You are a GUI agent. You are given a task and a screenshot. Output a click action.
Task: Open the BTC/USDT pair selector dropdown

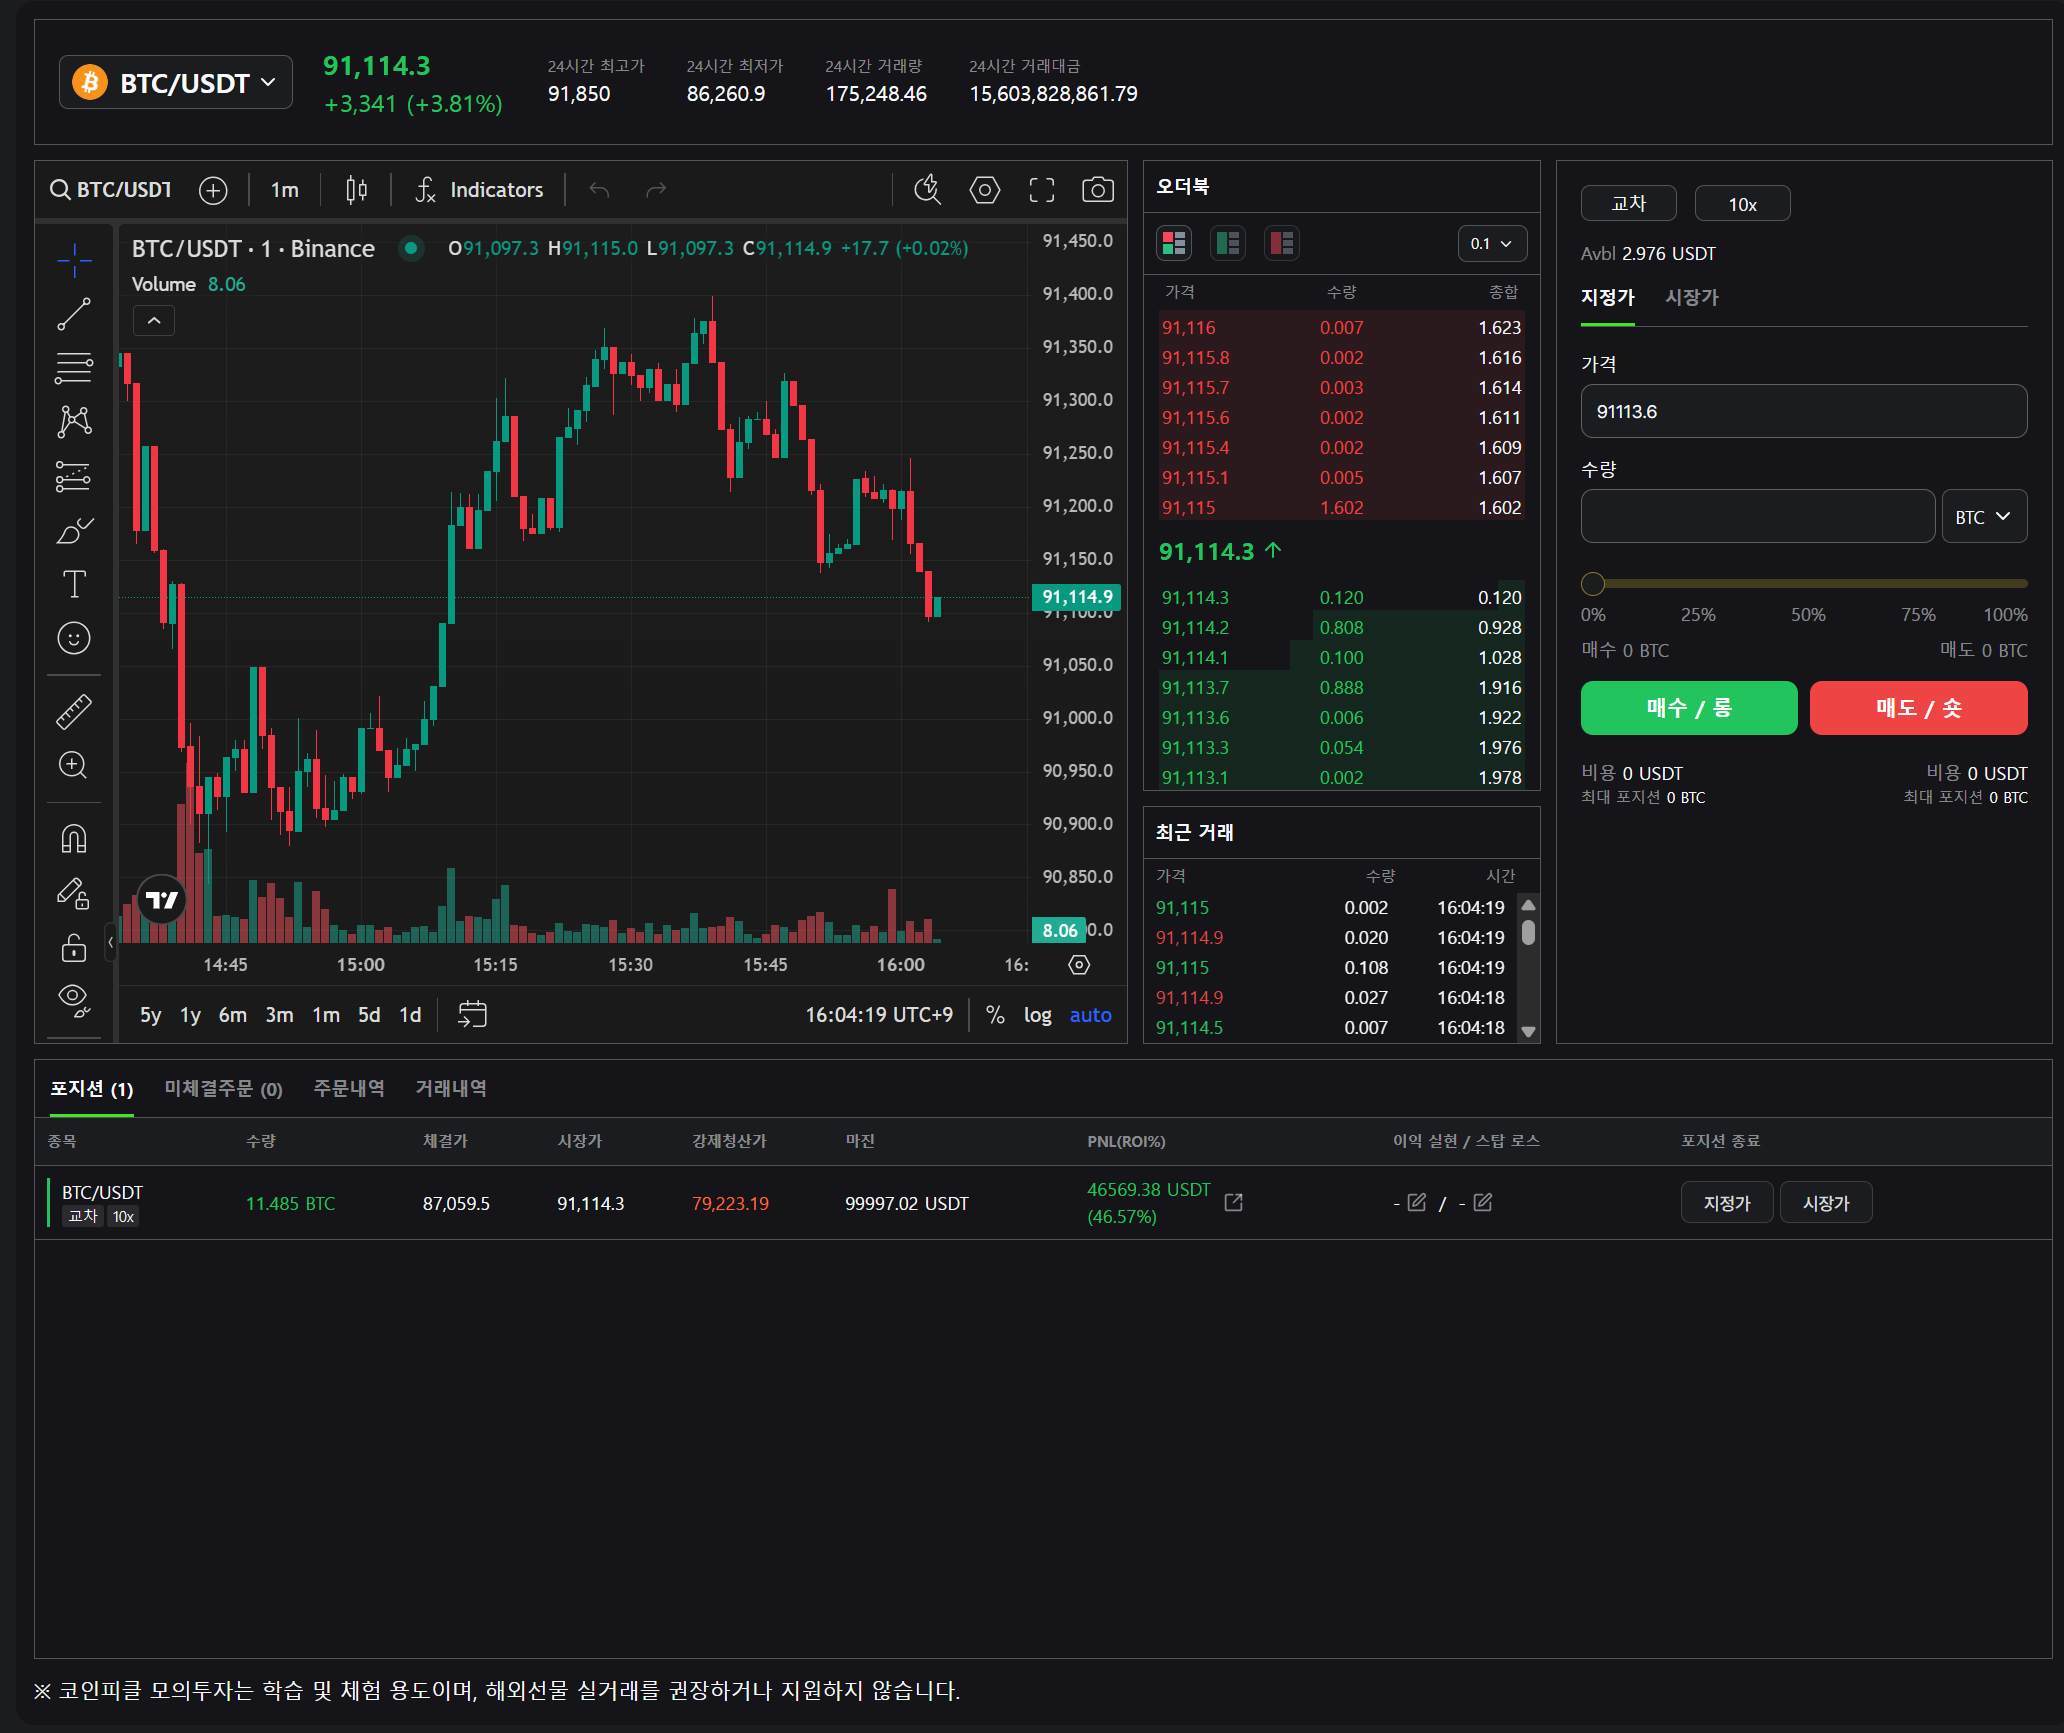[176, 83]
